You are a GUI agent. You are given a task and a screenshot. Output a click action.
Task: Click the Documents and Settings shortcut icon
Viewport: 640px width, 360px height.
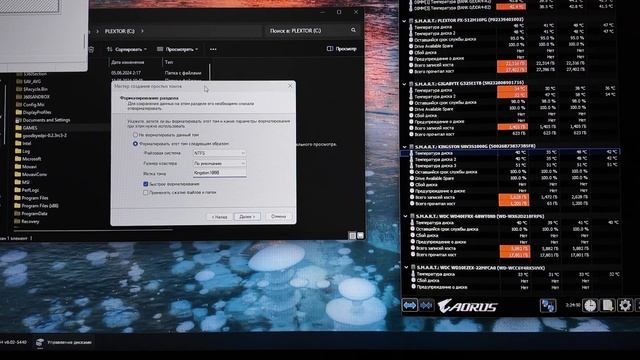click(18, 120)
